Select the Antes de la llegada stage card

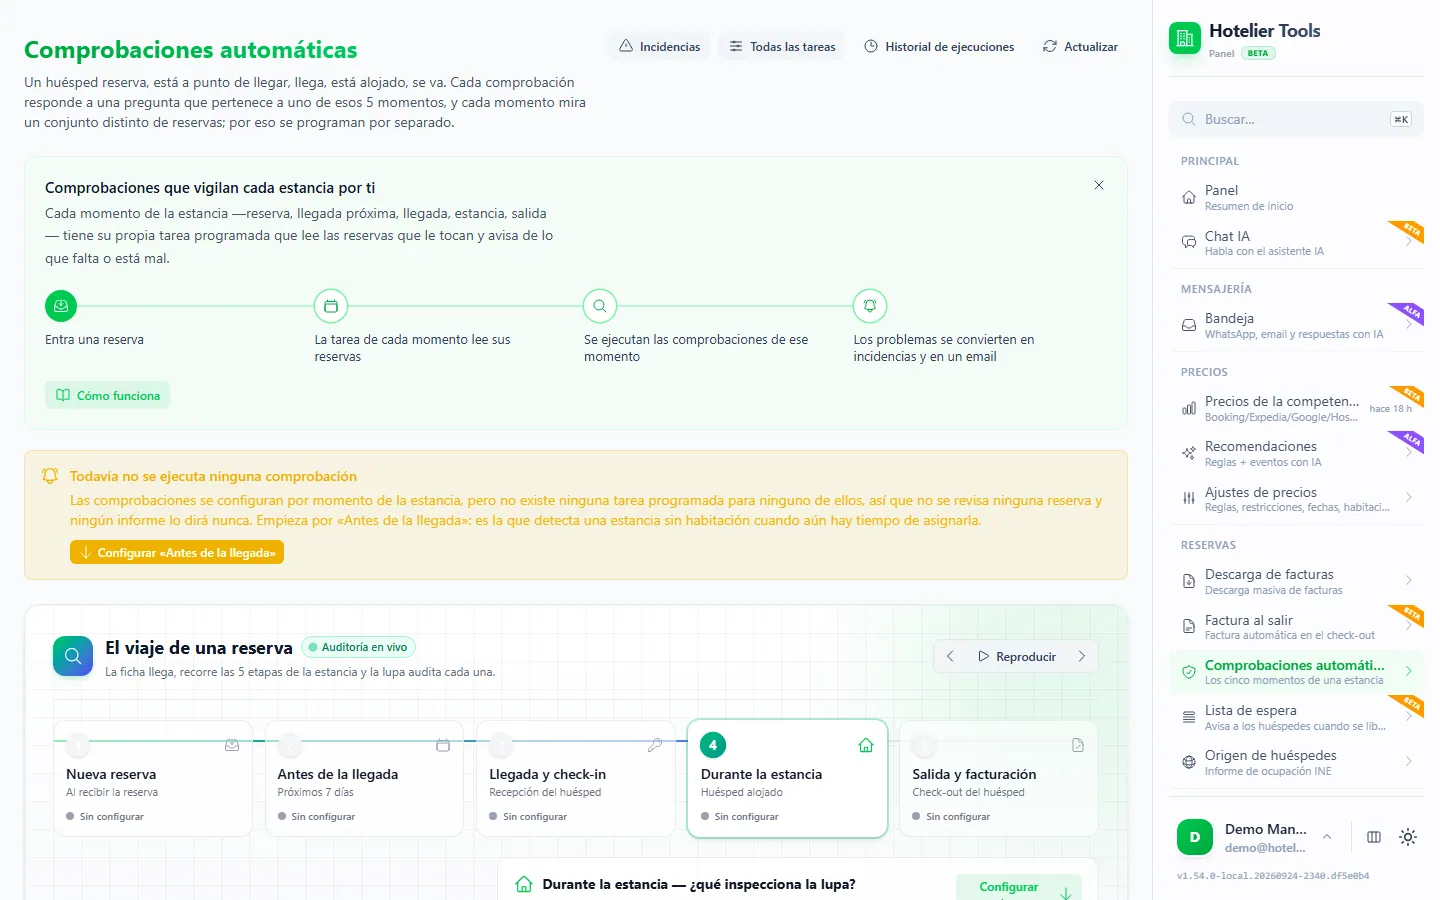point(364,778)
